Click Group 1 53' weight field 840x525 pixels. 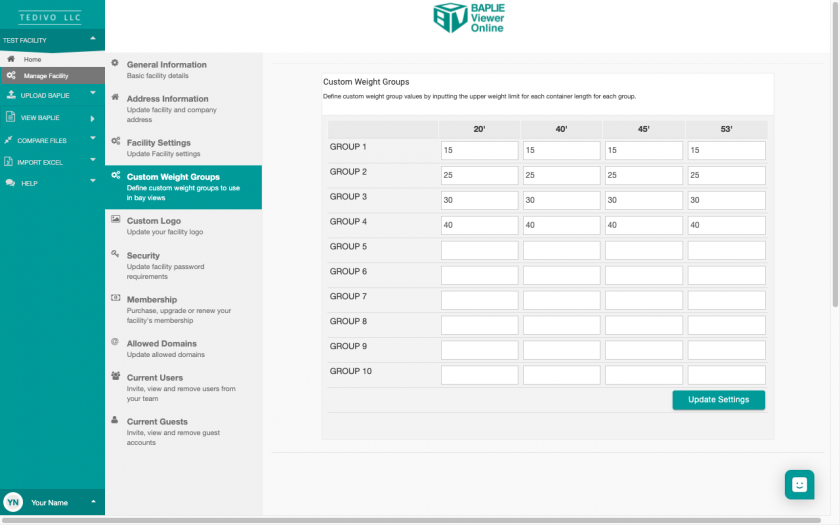coord(726,150)
